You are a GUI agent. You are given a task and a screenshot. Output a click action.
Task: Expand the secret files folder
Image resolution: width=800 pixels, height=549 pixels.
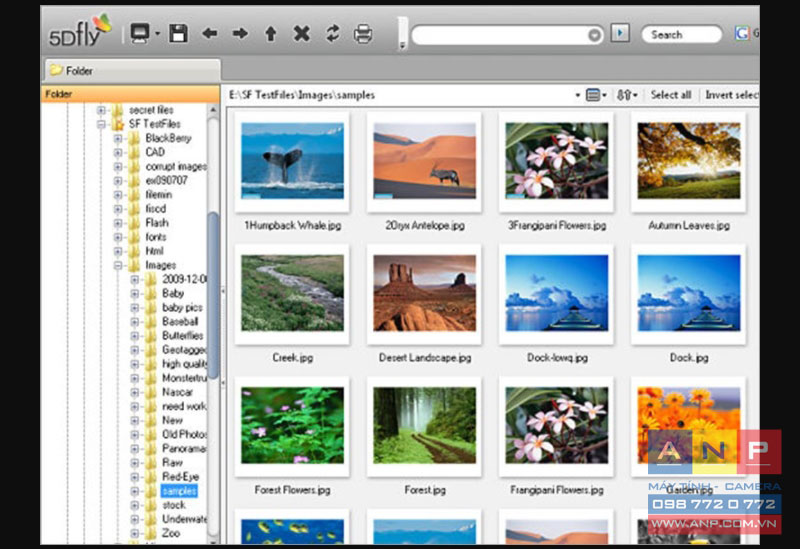click(x=101, y=110)
